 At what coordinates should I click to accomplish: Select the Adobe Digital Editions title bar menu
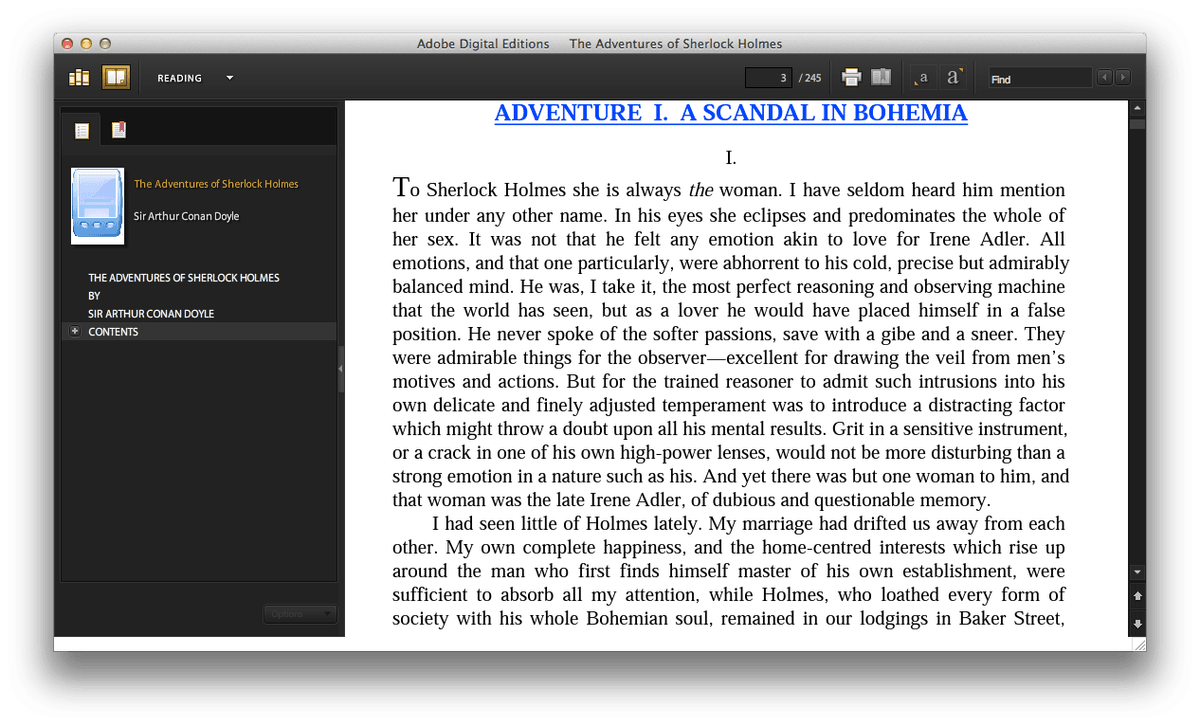point(483,43)
